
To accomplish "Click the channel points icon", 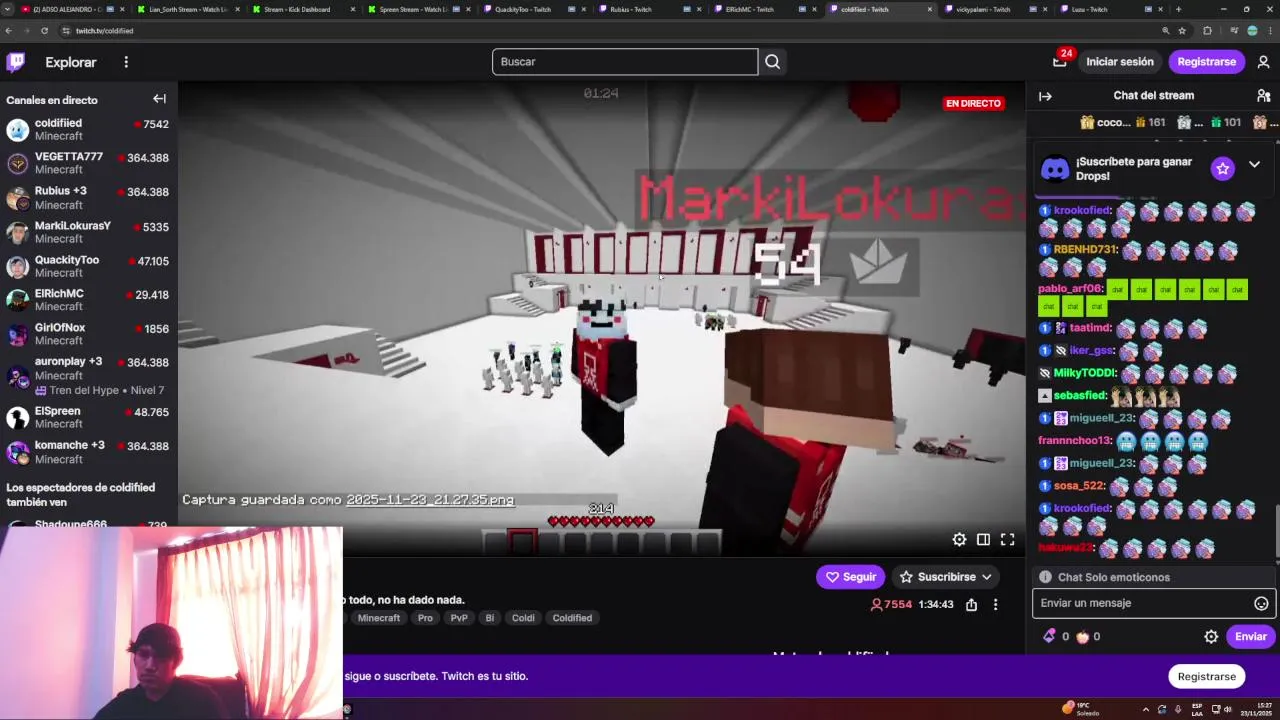I will [1082, 636].
